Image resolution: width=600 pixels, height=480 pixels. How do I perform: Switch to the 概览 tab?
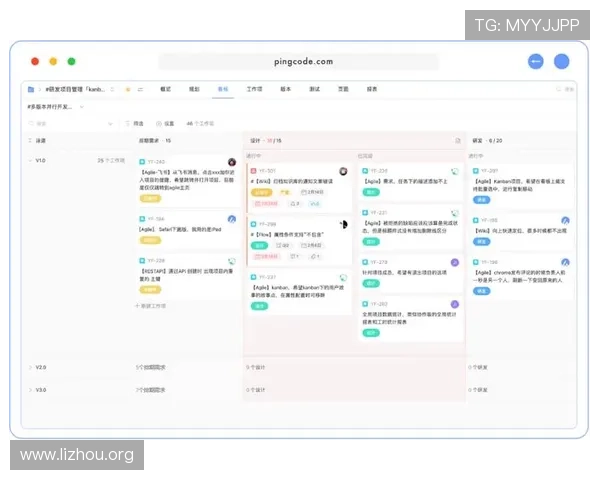click(x=165, y=89)
